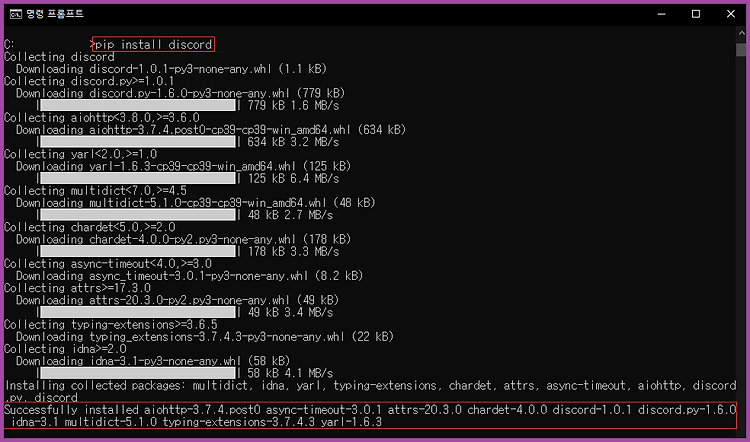Image resolution: width=750 pixels, height=442 pixels.
Task: Click the scrollbar up arrow
Action: [741, 33]
